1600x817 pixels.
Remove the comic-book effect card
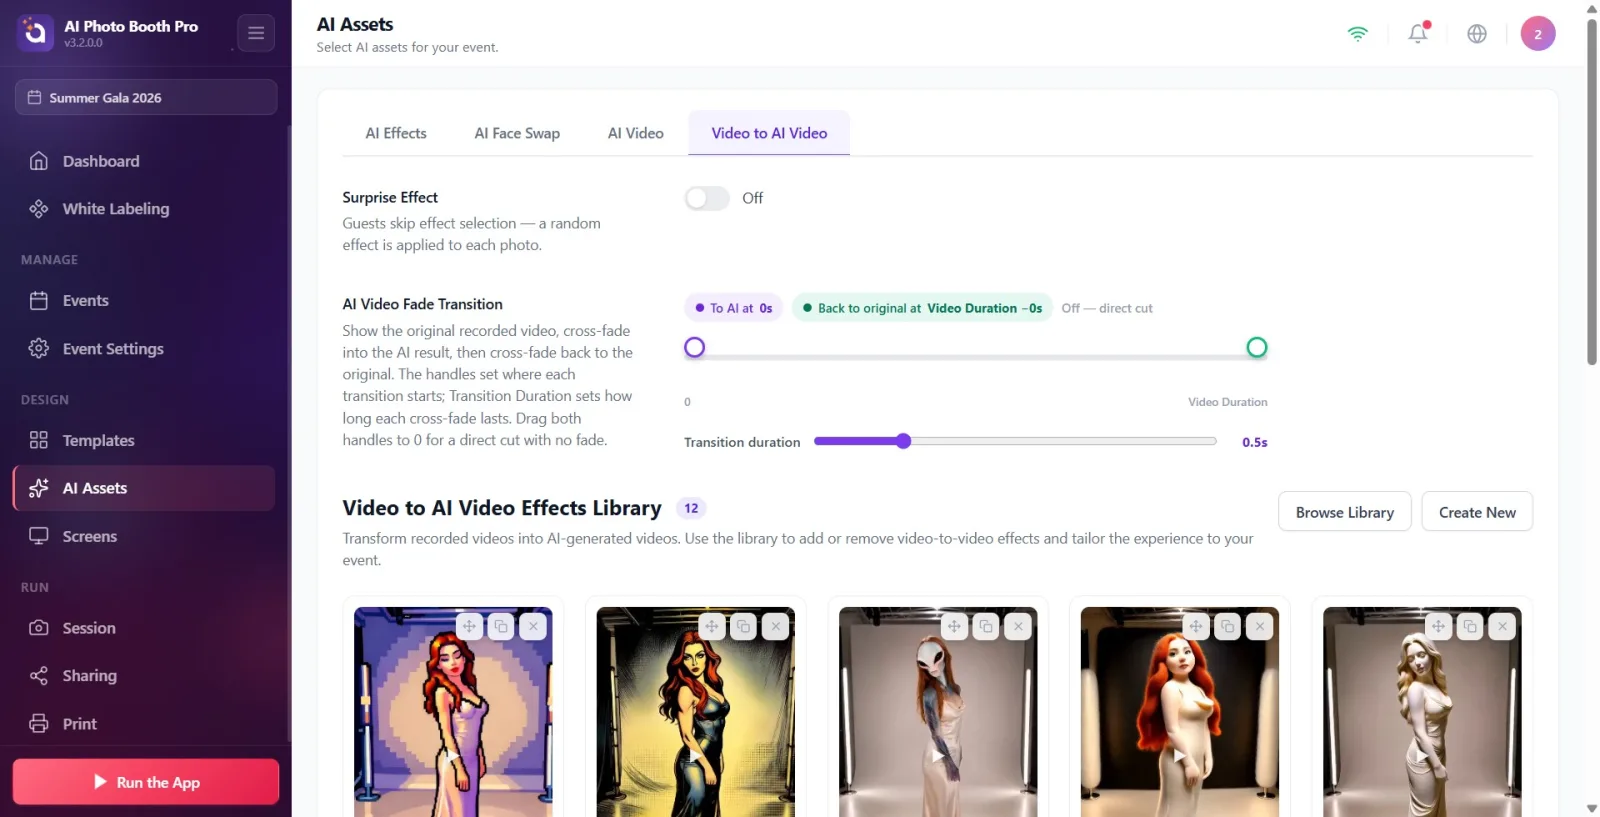pos(775,626)
